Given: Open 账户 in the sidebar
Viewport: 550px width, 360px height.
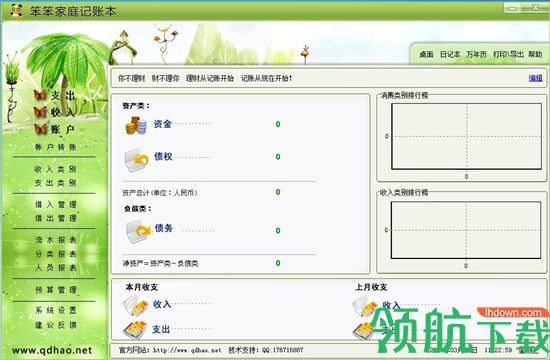Looking at the screenshot, I should pyautogui.click(x=63, y=129).
